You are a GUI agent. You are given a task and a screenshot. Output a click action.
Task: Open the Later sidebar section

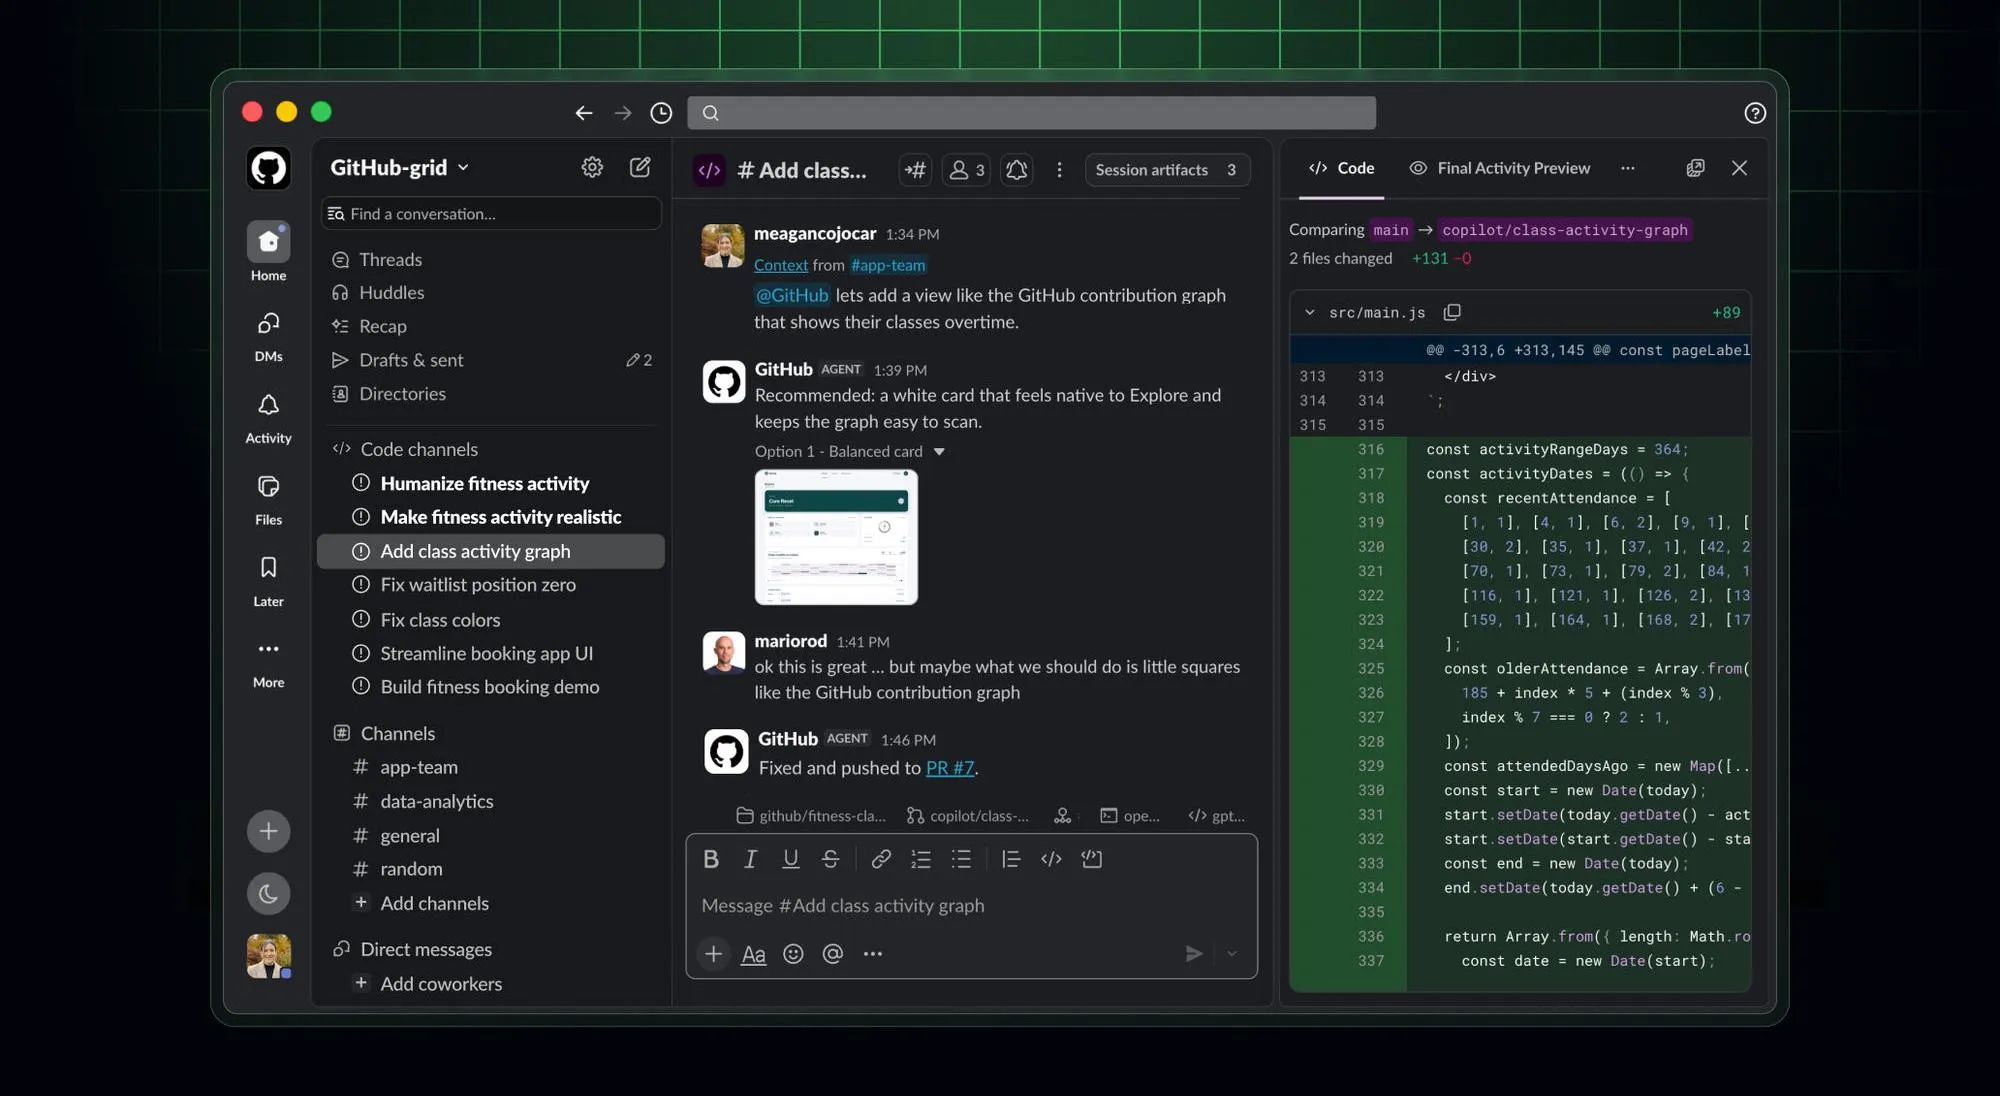268,581
